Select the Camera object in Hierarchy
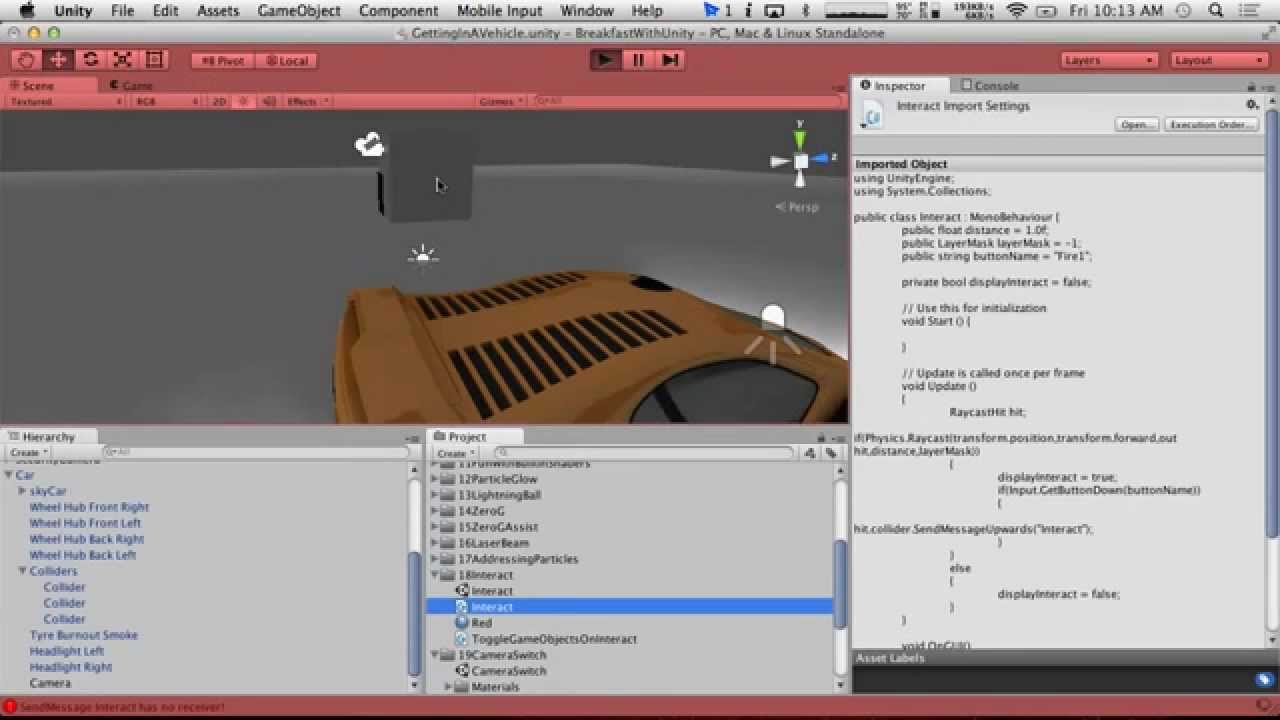 [x=50, y=683]
